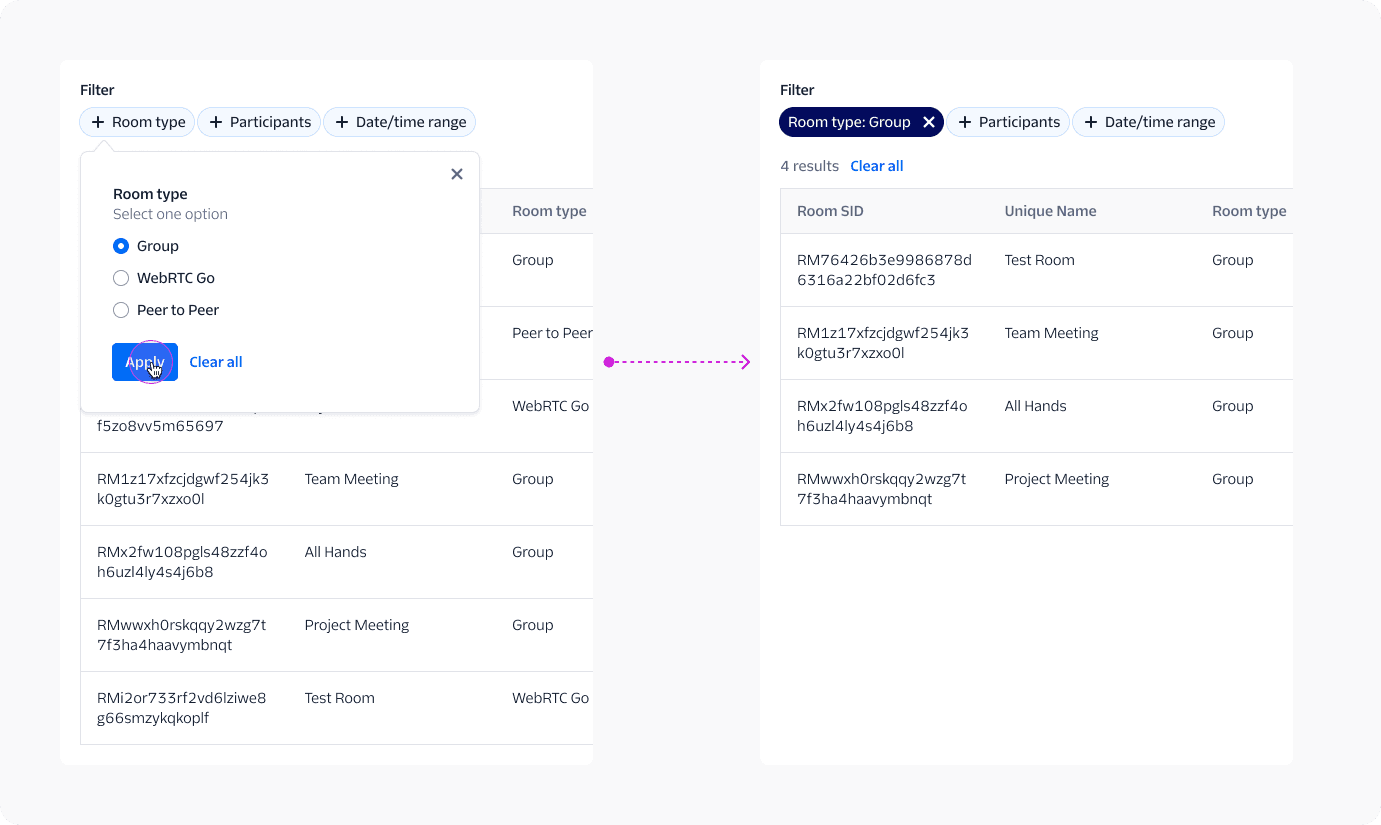Clear all selections in the popover
The width and height of the screenshot is (1381, 825).
click(x=215, y=361)
